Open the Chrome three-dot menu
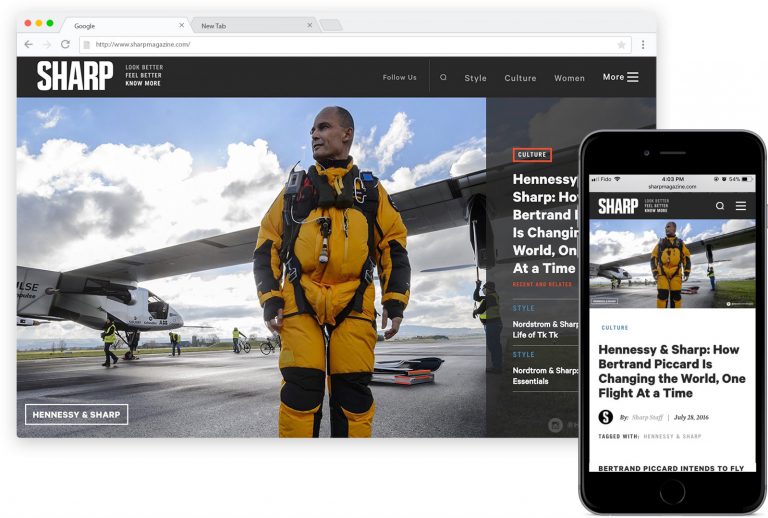The height and width of the screenshot is (518, 768). pos(643,45)
